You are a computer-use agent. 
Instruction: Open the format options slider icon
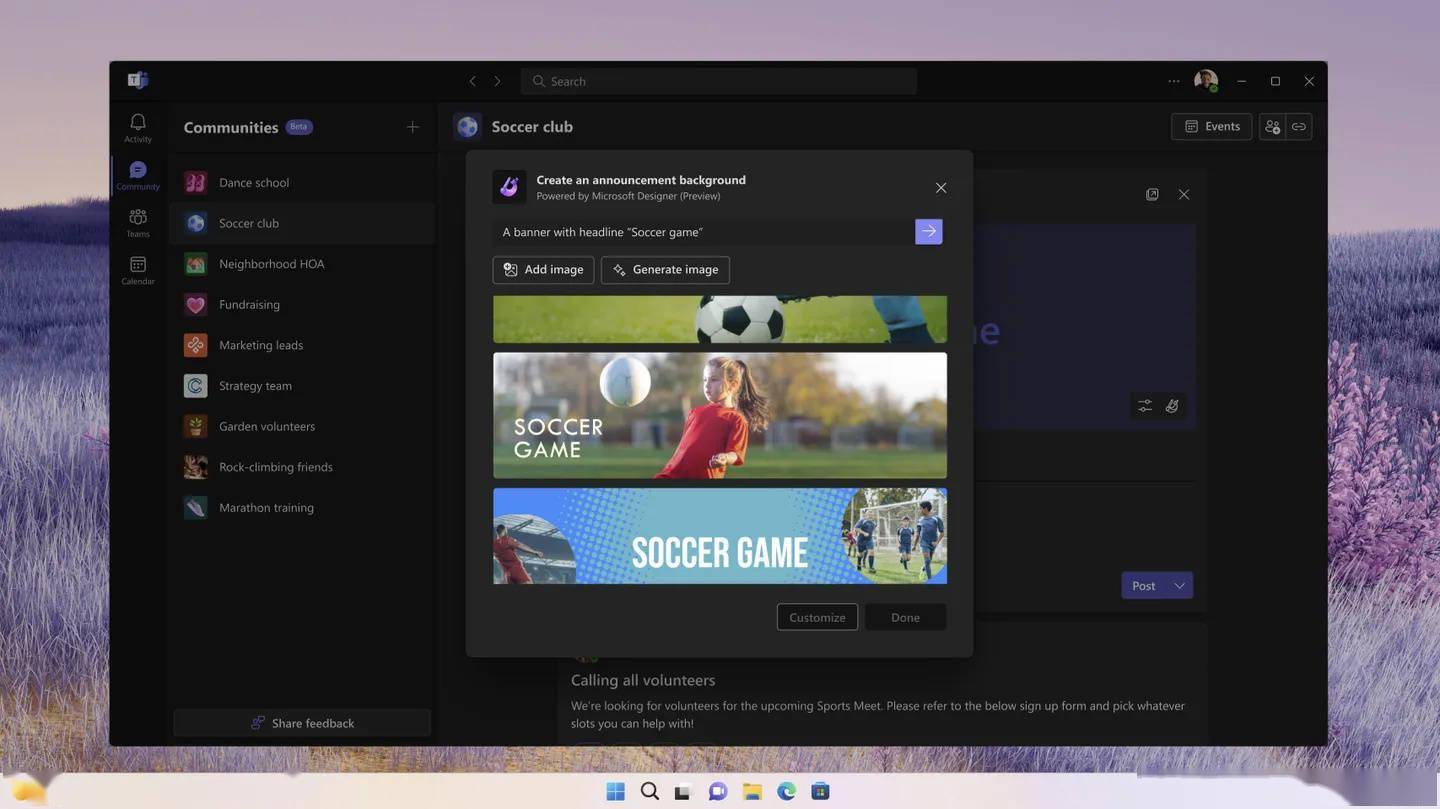1145,405
